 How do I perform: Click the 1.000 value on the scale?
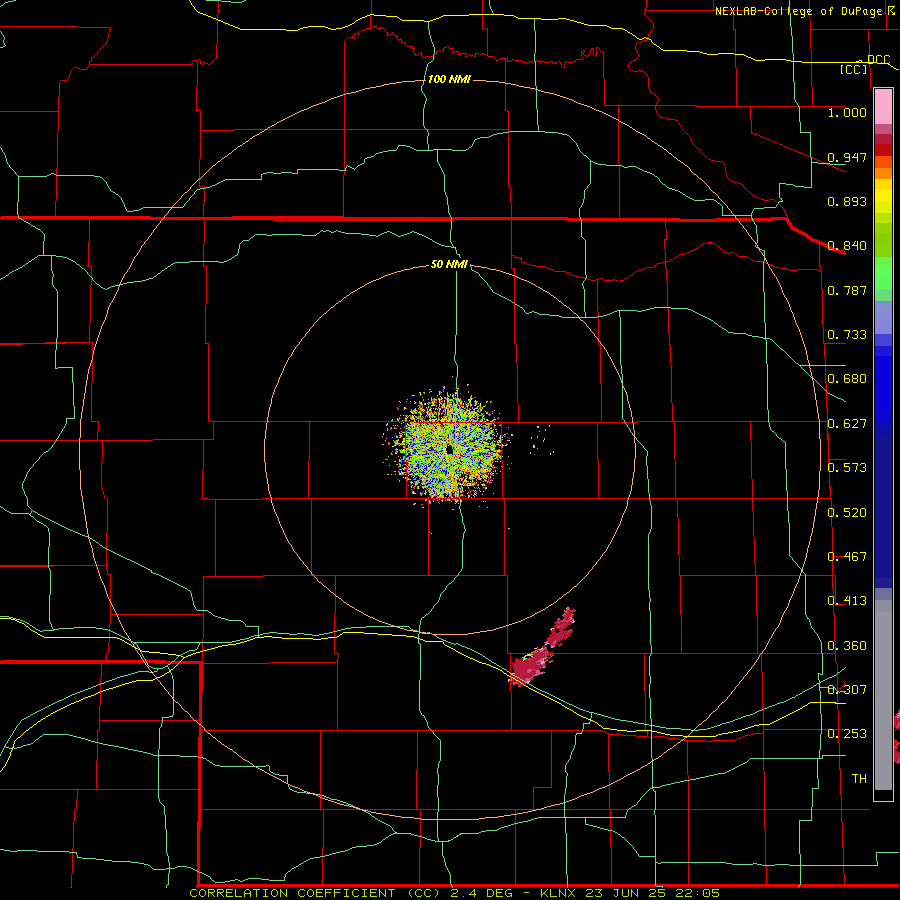pos(847,112)
